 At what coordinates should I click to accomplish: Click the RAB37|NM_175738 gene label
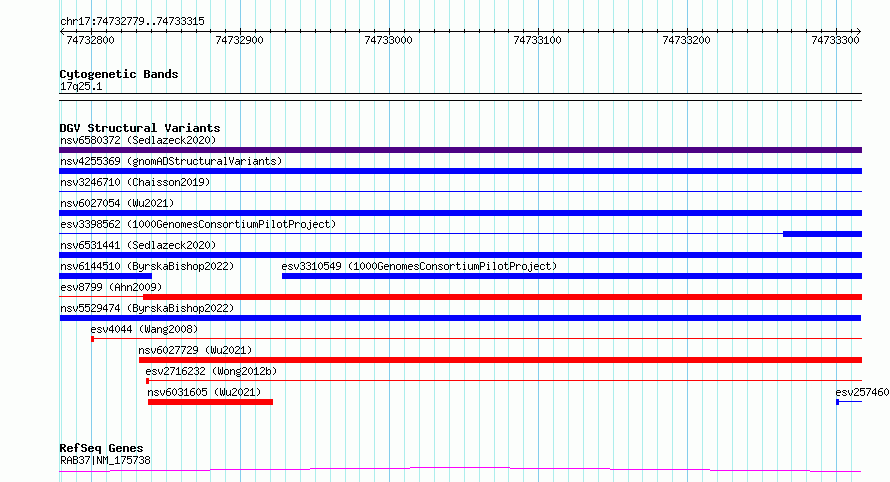106,460
